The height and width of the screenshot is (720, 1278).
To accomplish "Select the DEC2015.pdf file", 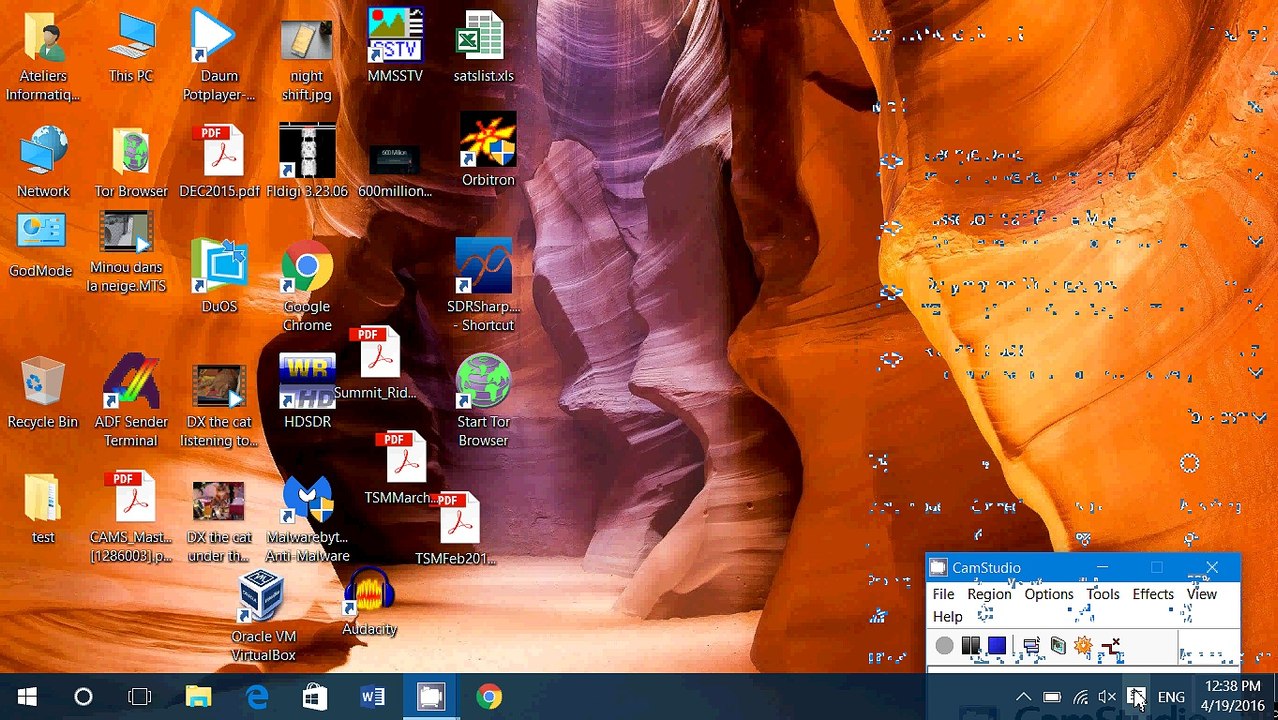I will [x=219, y=162].
